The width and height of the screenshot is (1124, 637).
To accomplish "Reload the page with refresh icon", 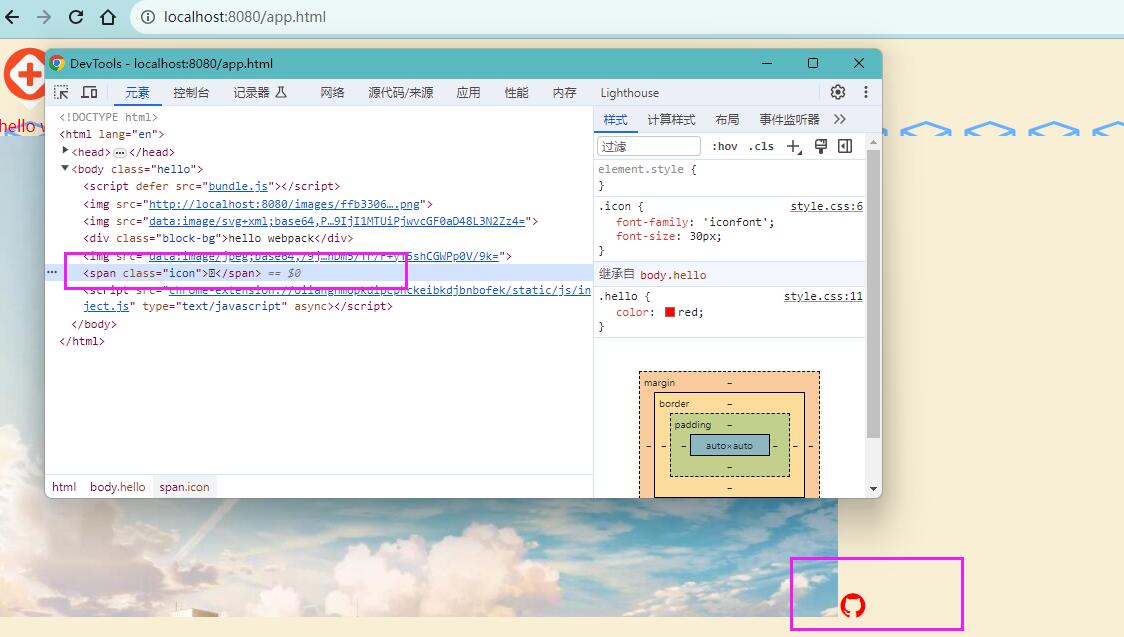I will (76, 16).
